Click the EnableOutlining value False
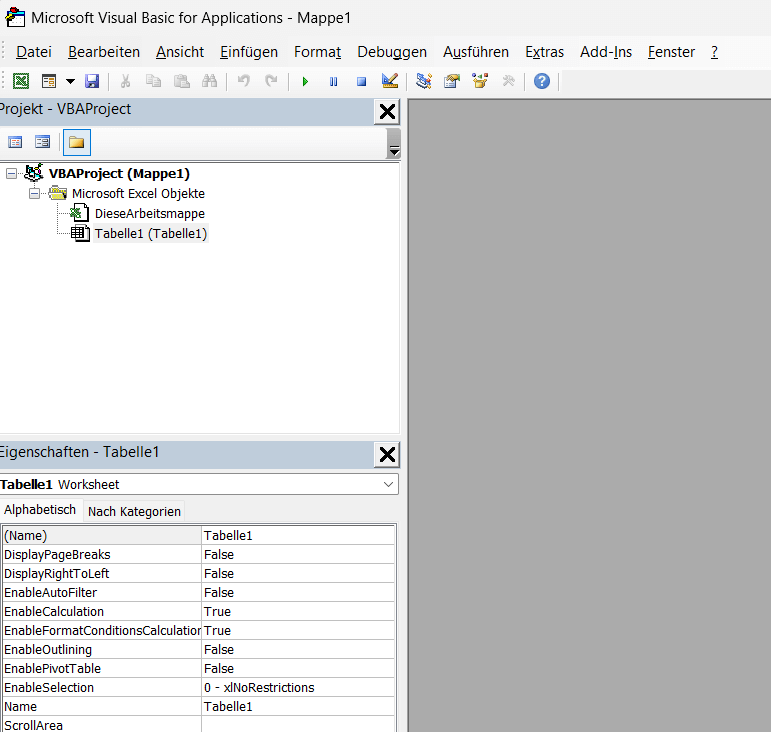771x732 pixels. tap(298, 649)
